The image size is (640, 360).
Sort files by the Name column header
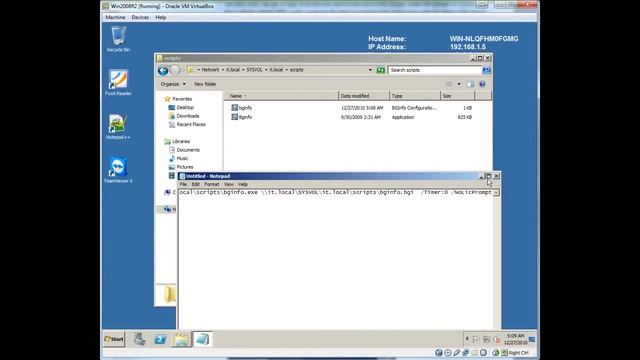[x=281, y=96]
